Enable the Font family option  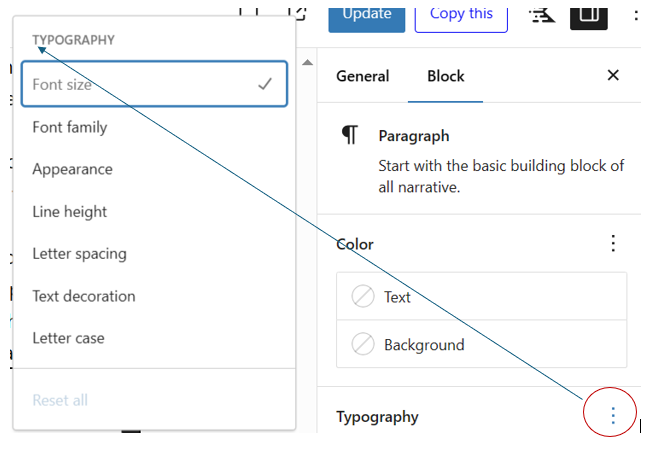[154, 127]
